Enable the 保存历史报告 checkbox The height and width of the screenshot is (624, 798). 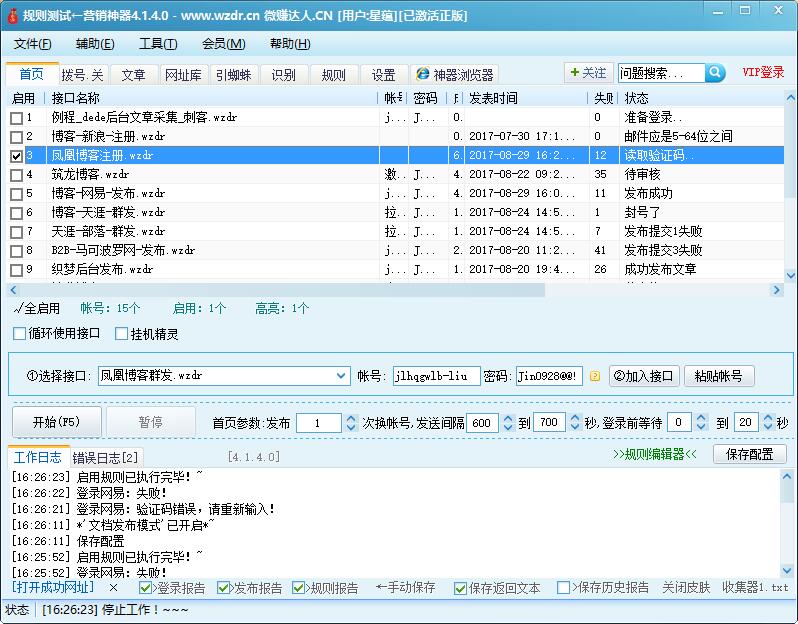pos(563,588)
